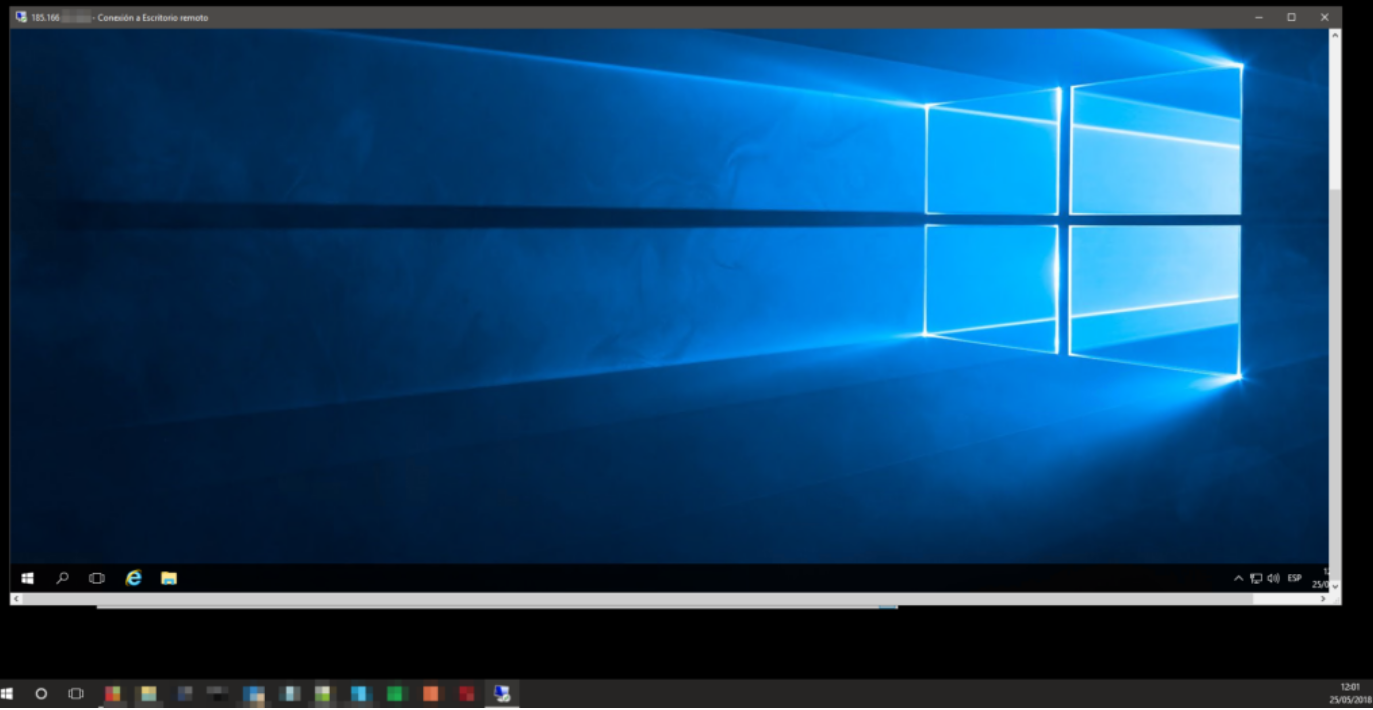Click the horizontal scrollbar thumb

point(637,598)
